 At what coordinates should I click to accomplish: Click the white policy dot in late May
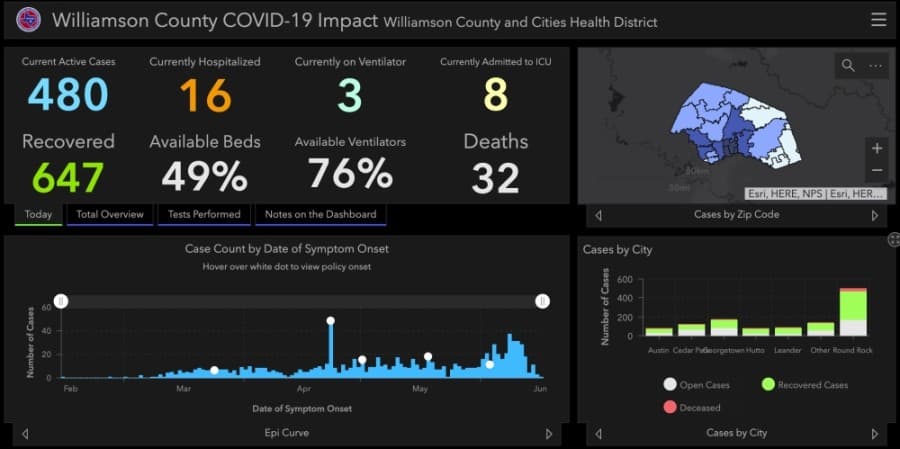[490, 365]
